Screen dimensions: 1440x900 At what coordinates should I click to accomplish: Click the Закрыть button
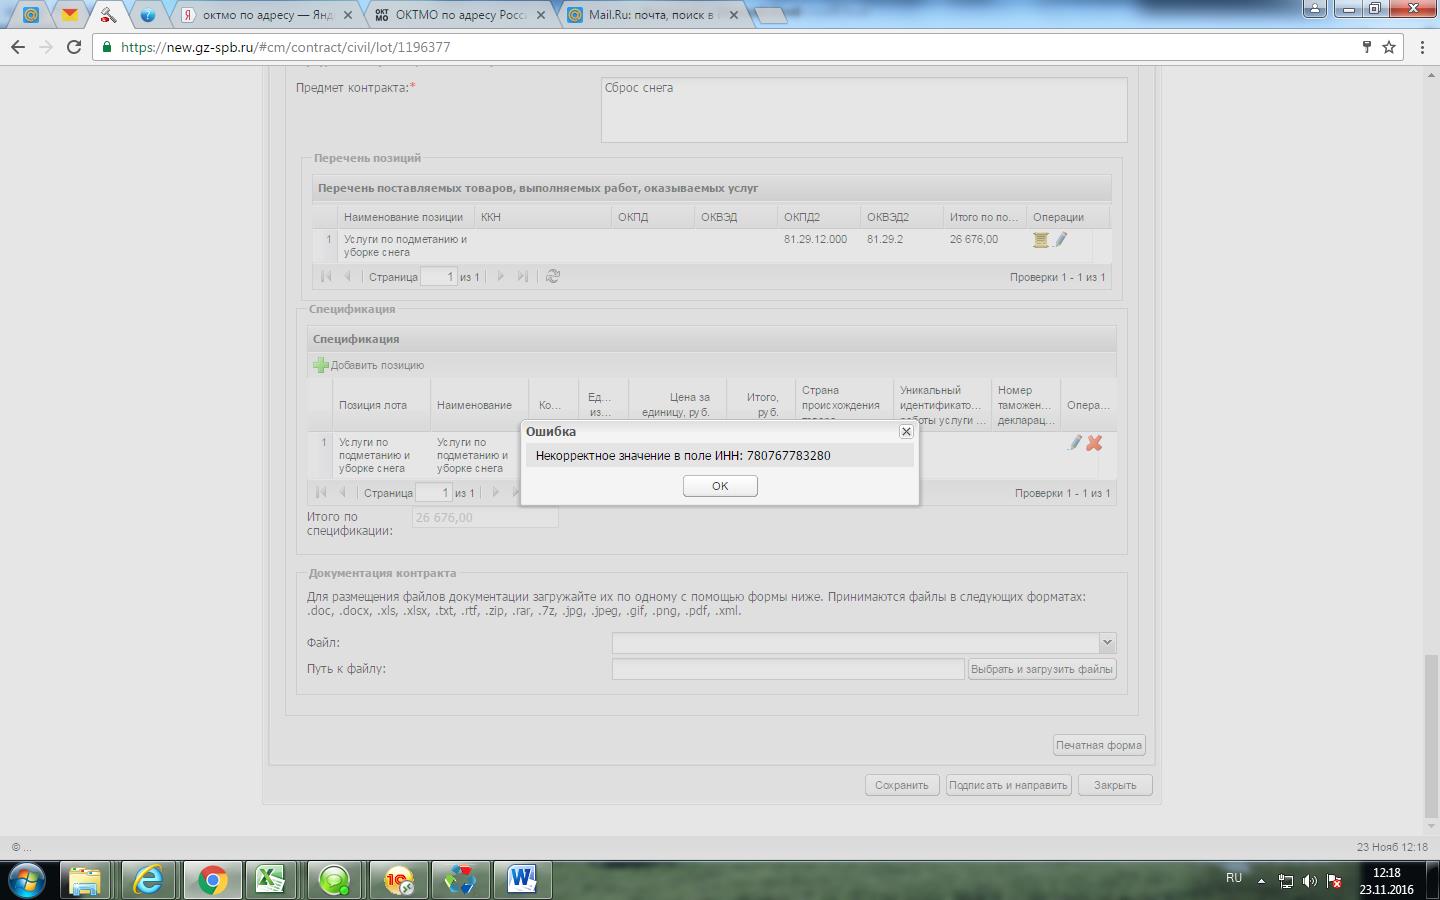1115,785
